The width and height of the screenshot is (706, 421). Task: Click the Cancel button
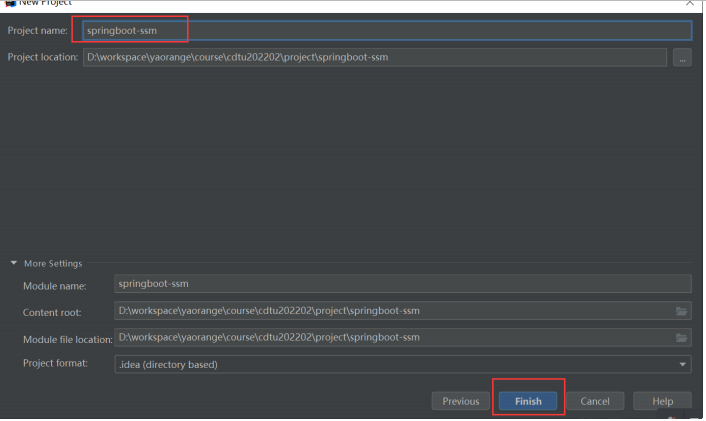click(x=595, y=401)
